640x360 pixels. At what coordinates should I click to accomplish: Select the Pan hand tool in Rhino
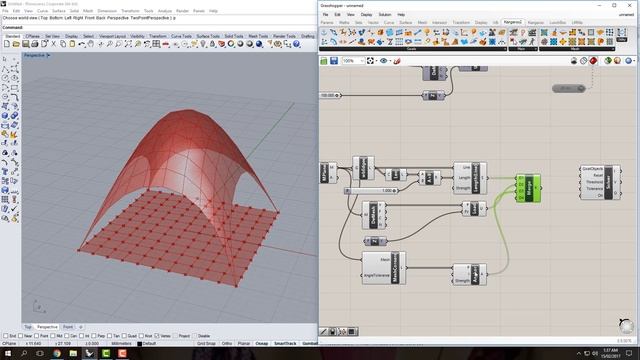coord(91,44)
